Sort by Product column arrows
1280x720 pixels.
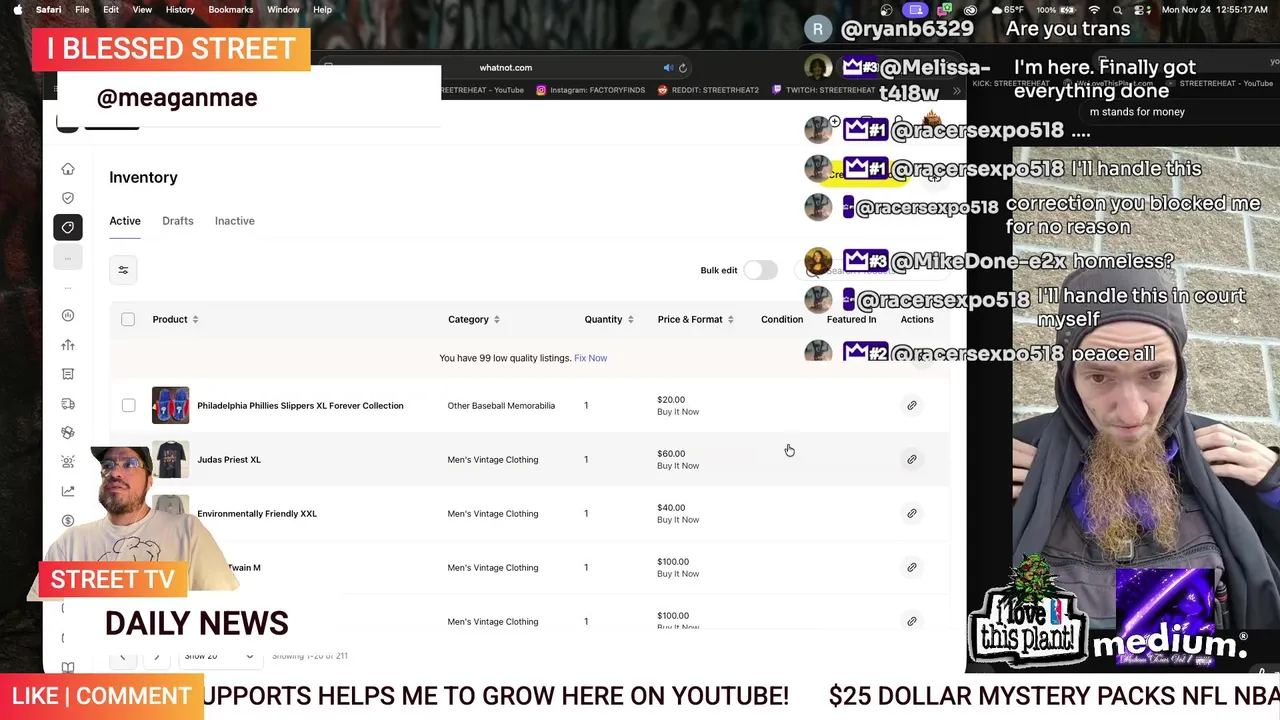(195, 320)
